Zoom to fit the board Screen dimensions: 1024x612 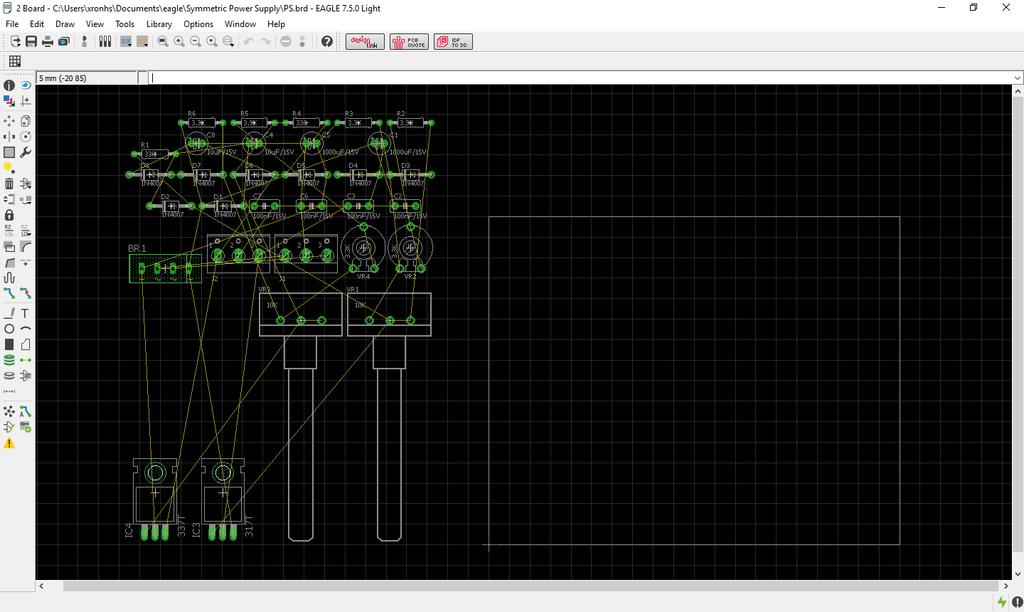(x=163, y=42)
